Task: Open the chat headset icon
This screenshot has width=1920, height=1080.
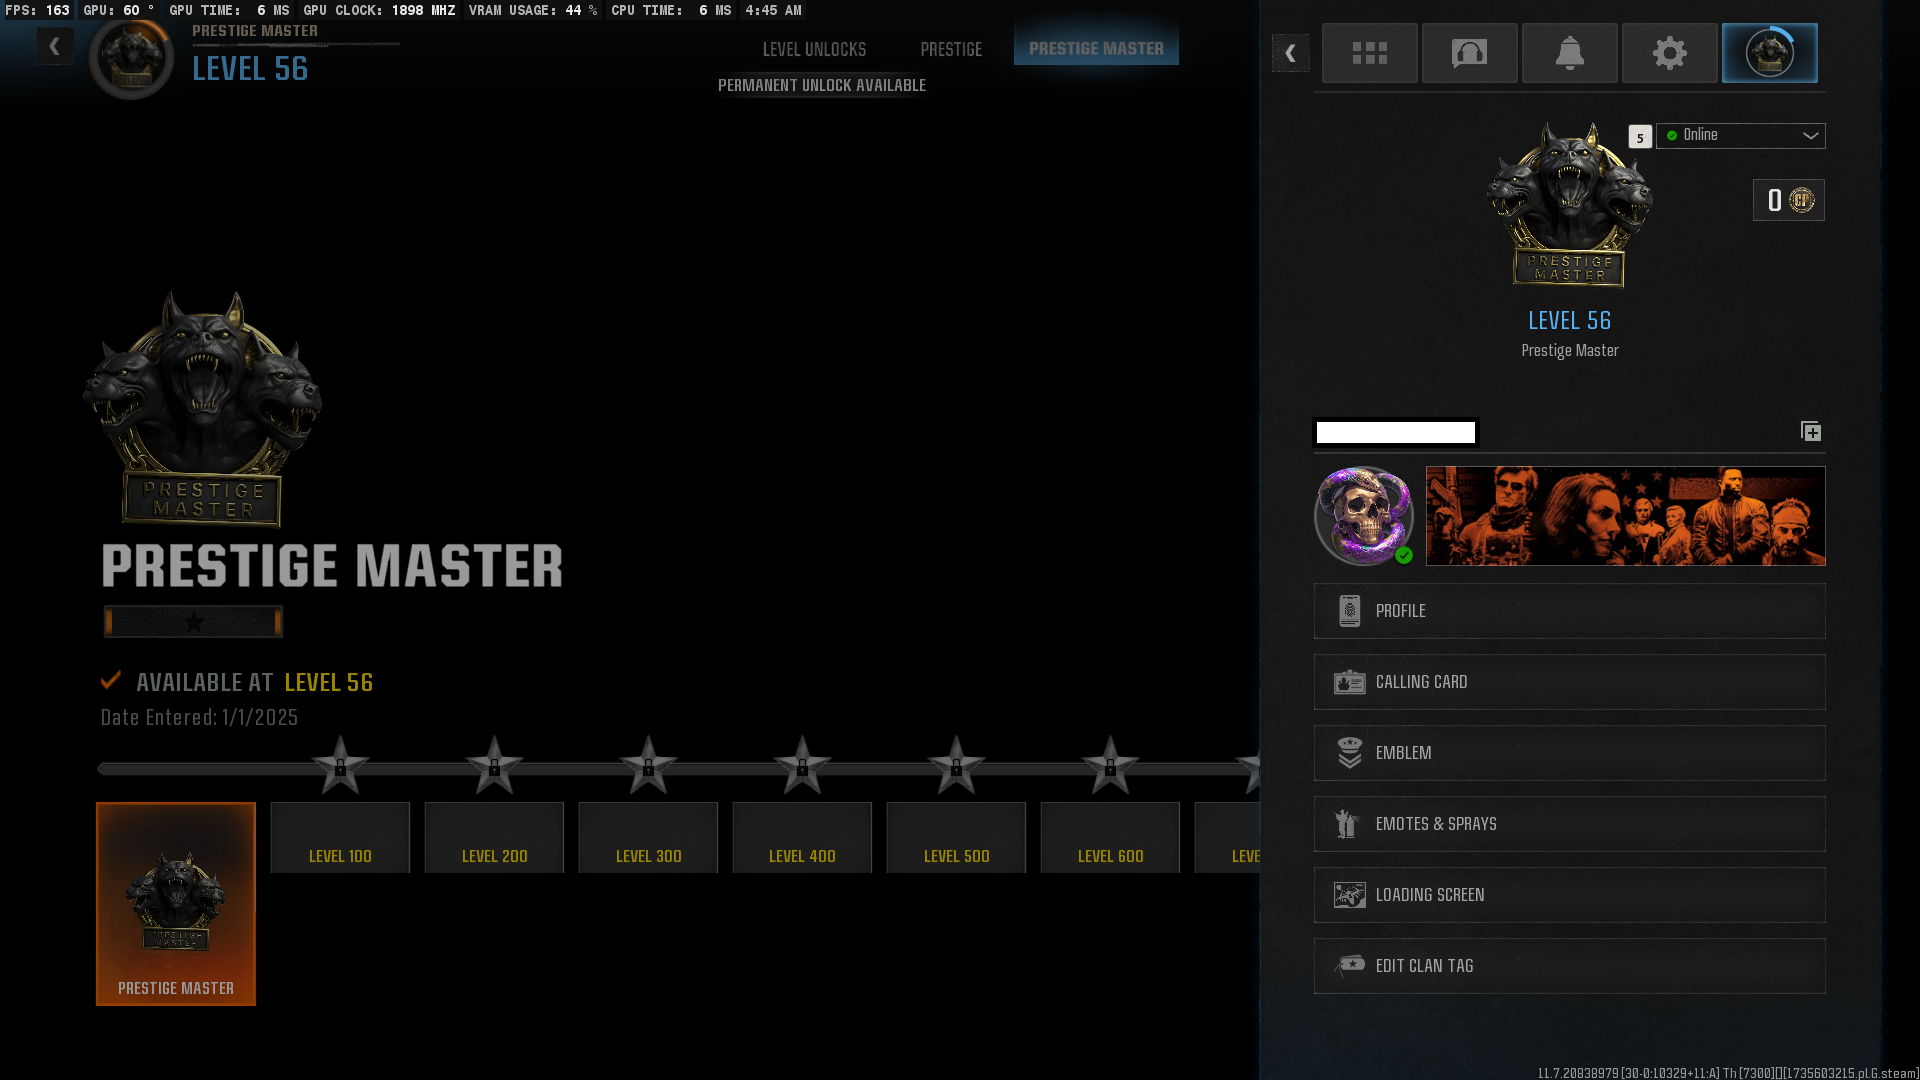Action: tap(1469, 53)
